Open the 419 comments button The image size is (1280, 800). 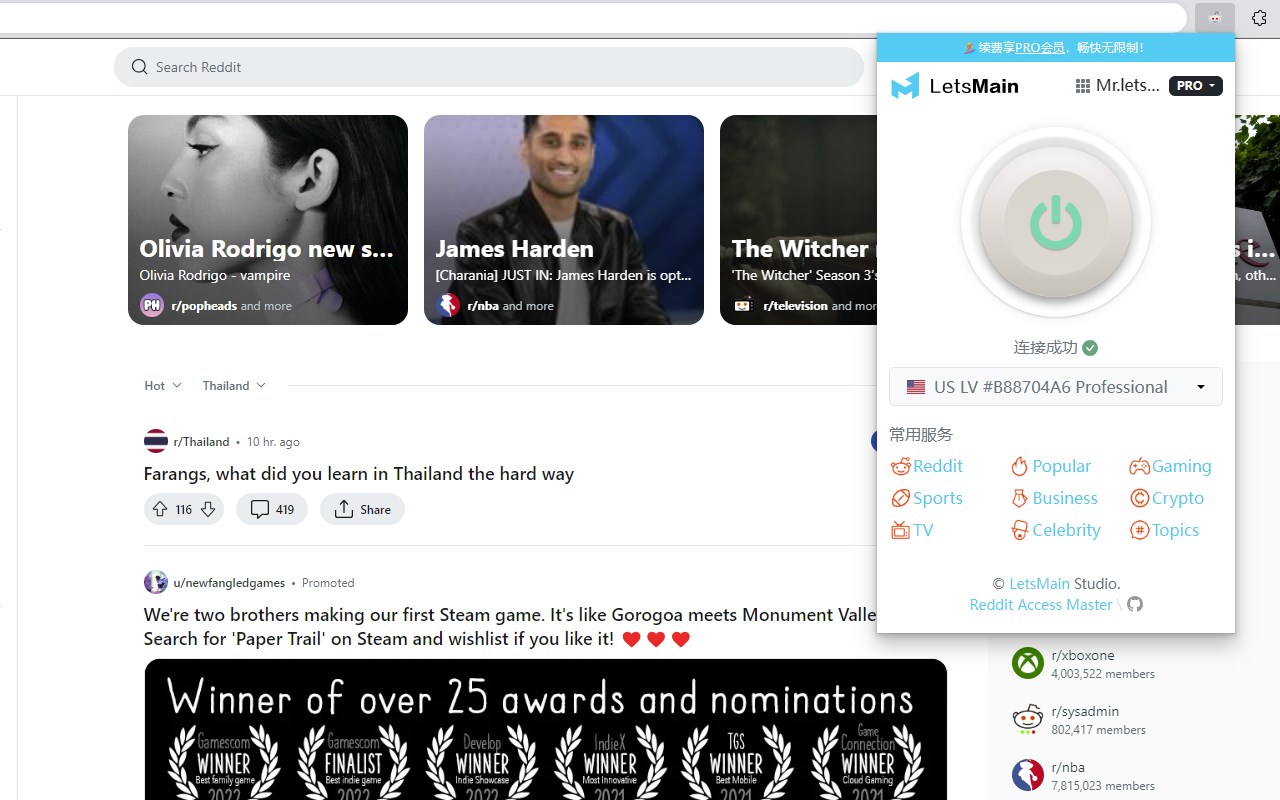pos(272,509)
